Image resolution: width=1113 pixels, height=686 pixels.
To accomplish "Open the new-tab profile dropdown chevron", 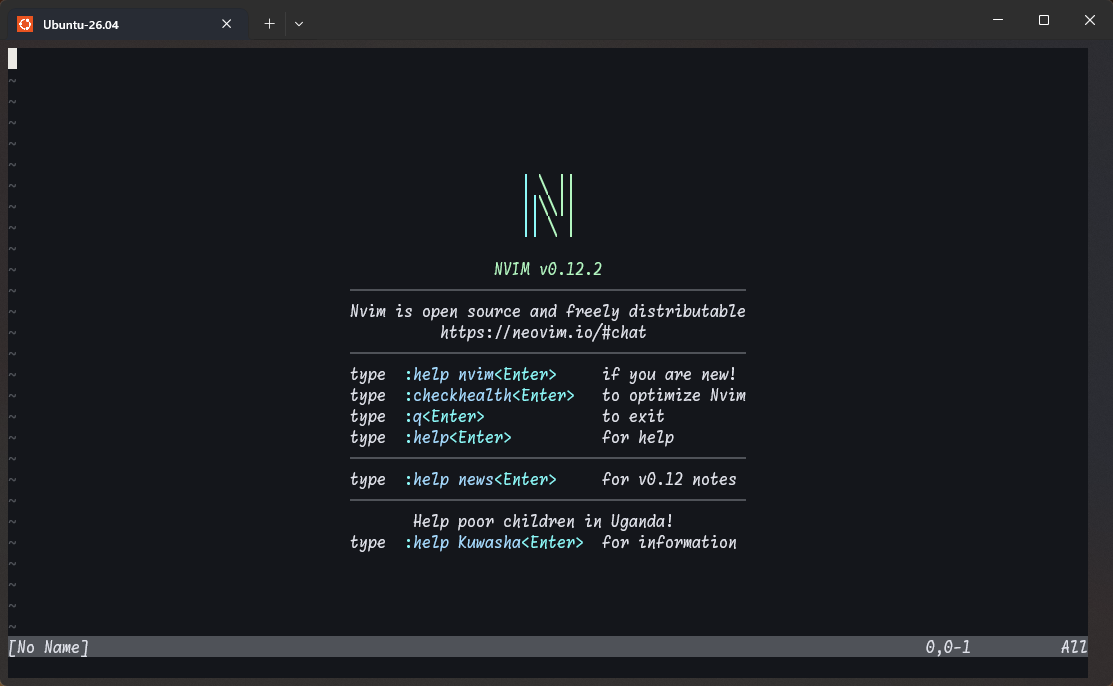I will (x=299, y=24).
